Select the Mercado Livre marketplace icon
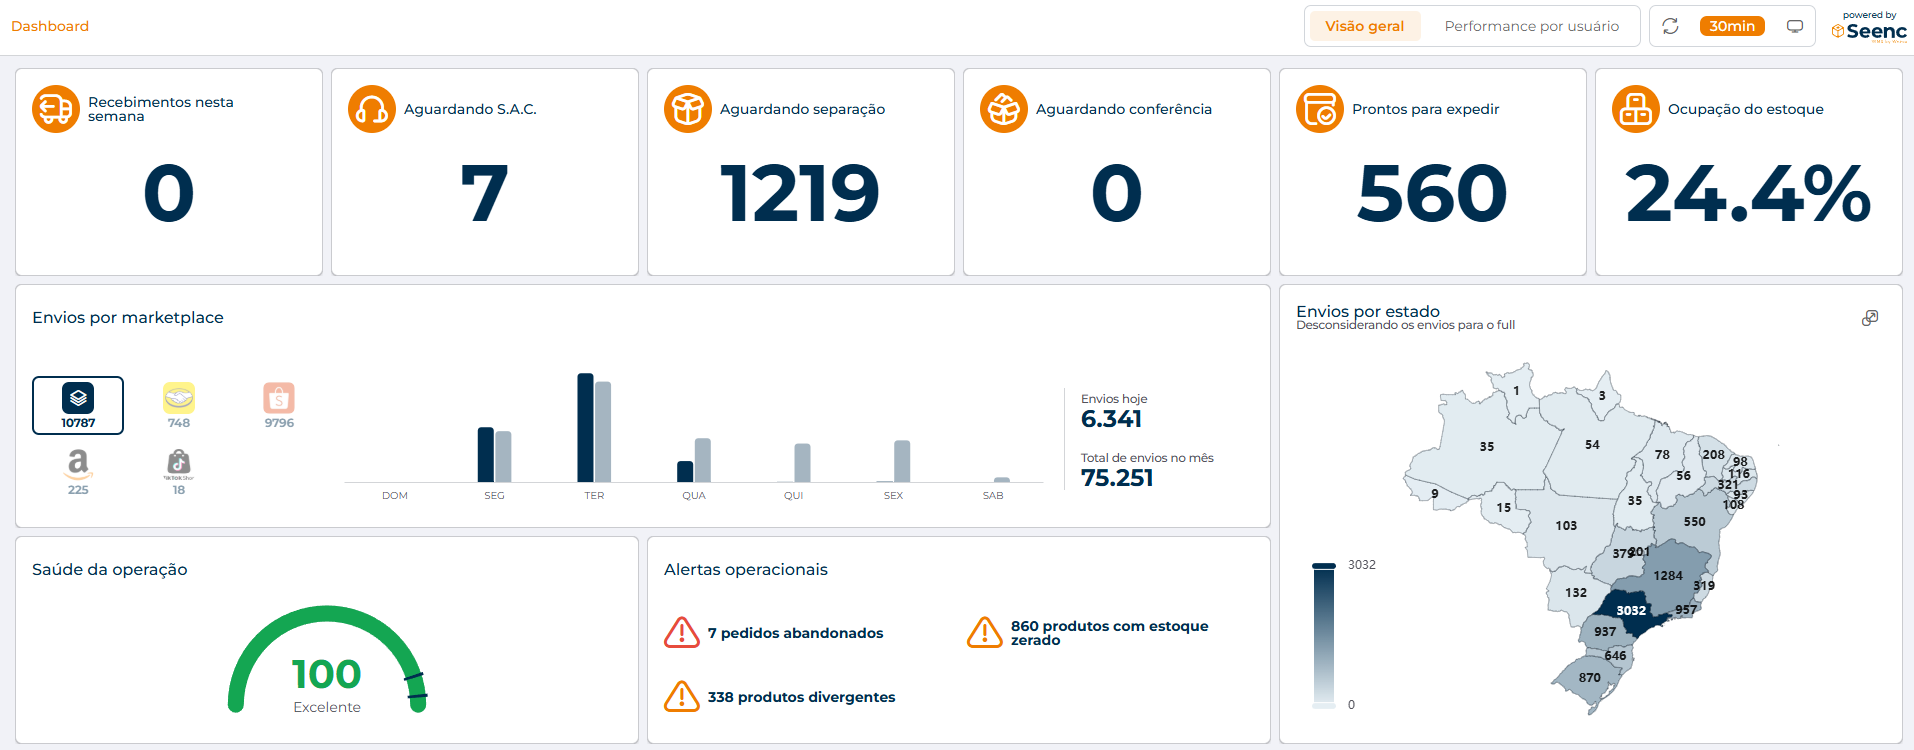Image resolution: width=1914 pixels, height=750 pixels. click(x=179, y=398)
